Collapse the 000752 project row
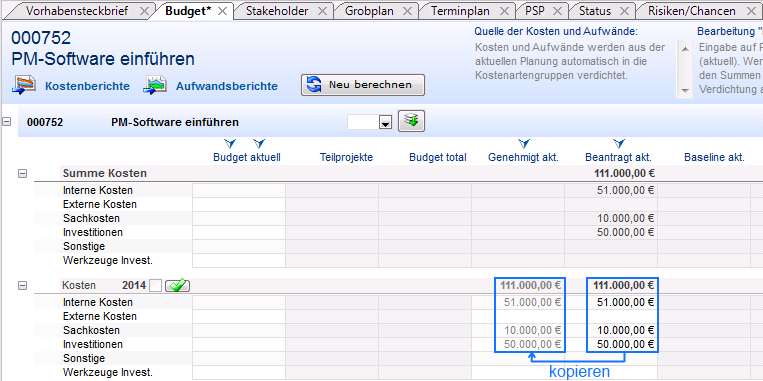This screenshot has height=381, width=763. tap(6, 122)
